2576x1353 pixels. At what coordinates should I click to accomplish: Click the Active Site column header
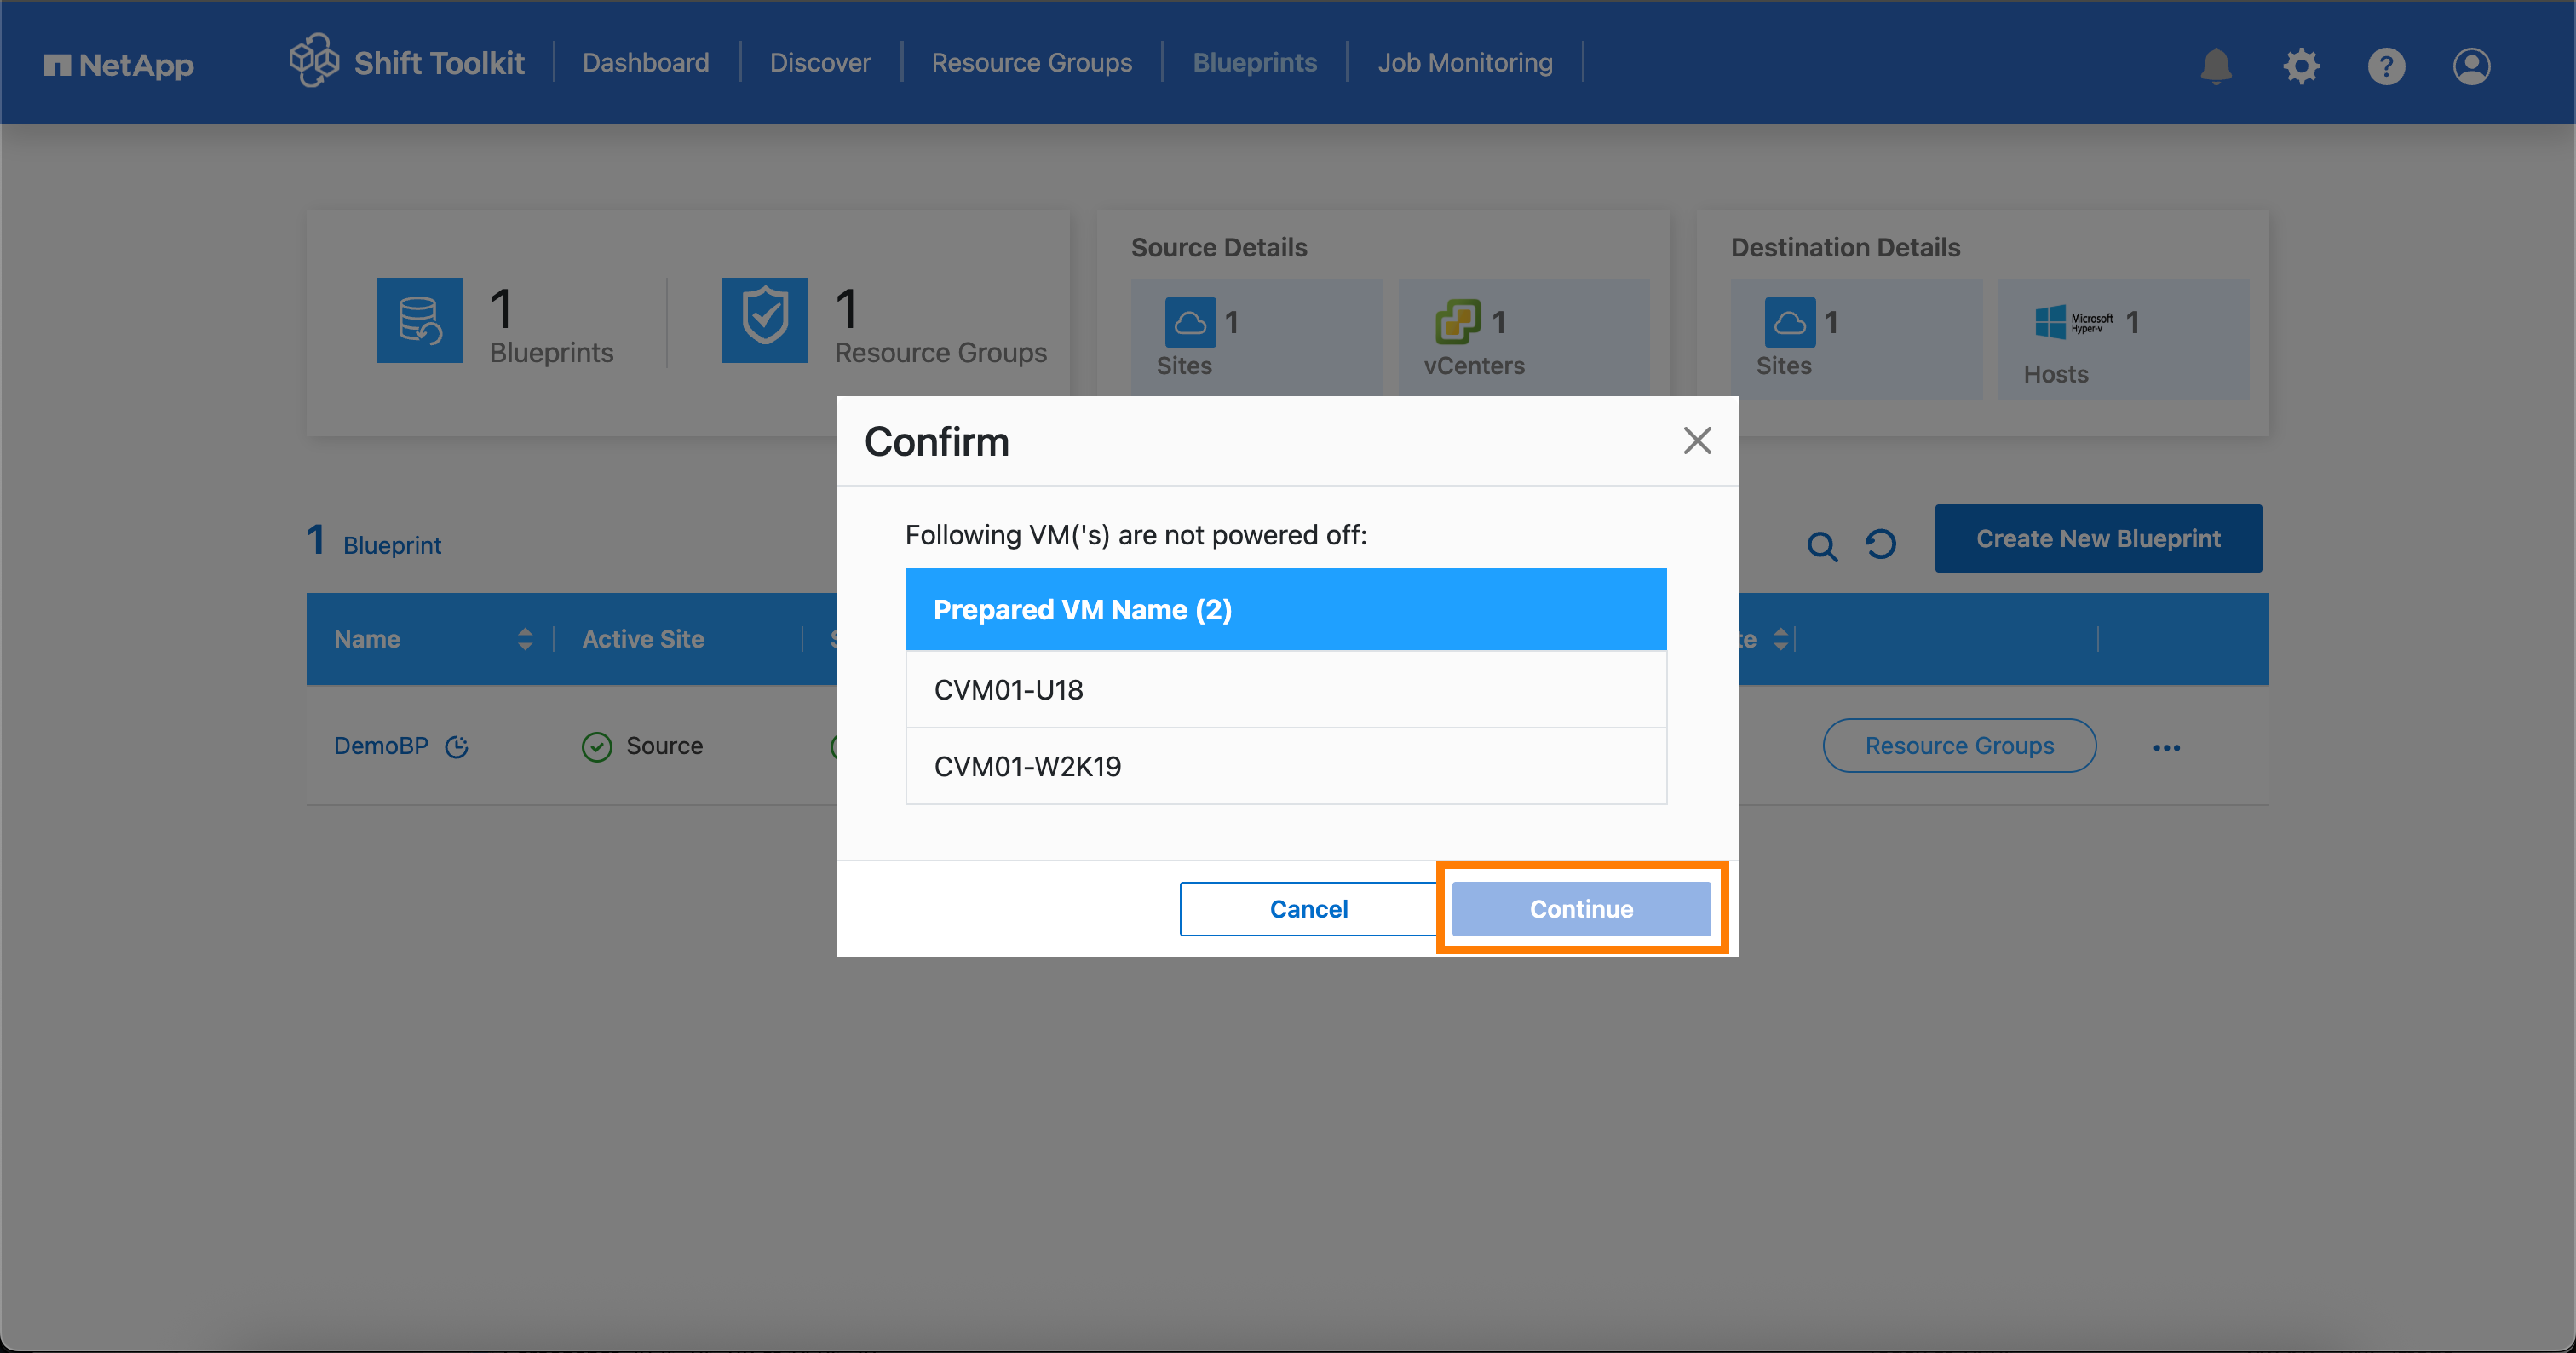[x=643, y=639]
